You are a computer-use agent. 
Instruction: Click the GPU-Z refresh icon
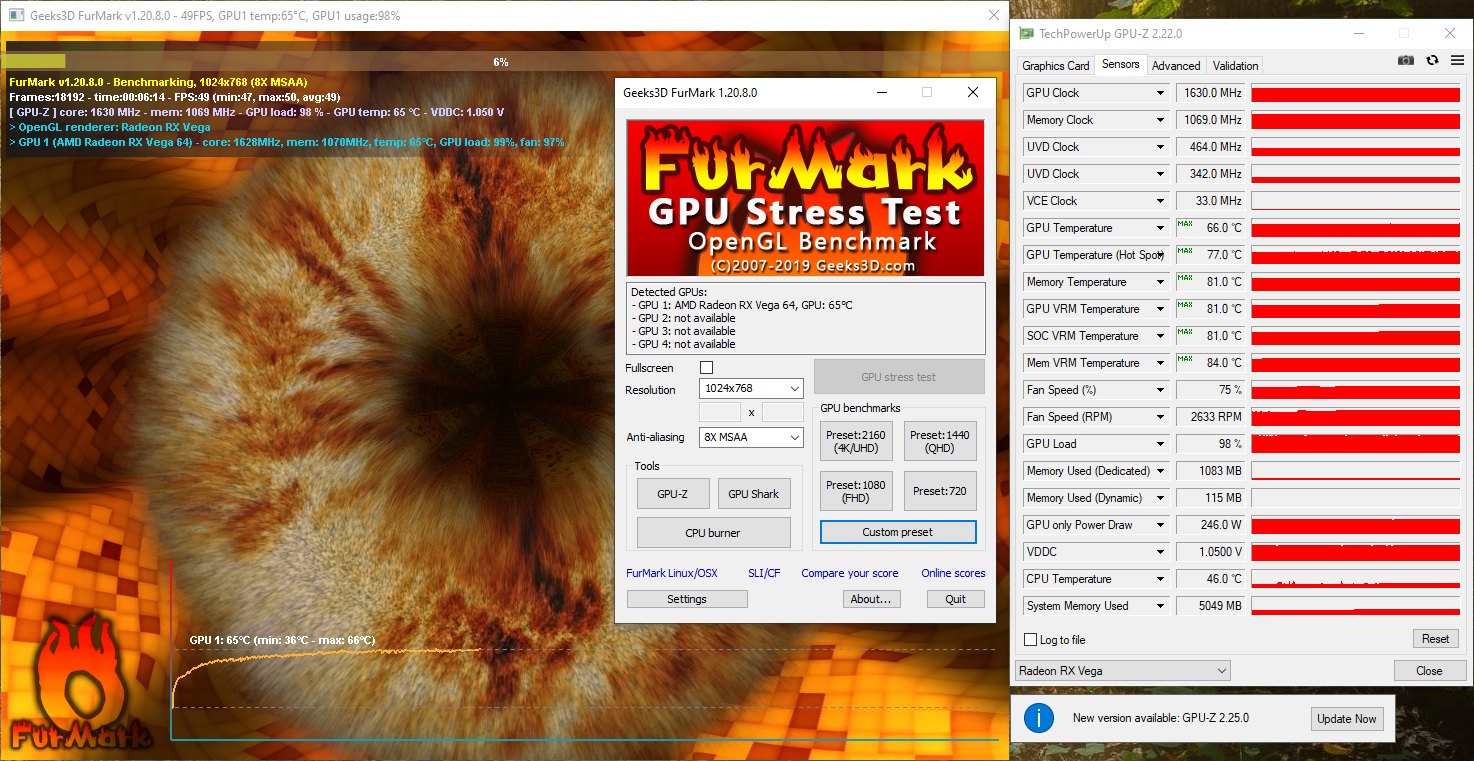(1432, 60)
